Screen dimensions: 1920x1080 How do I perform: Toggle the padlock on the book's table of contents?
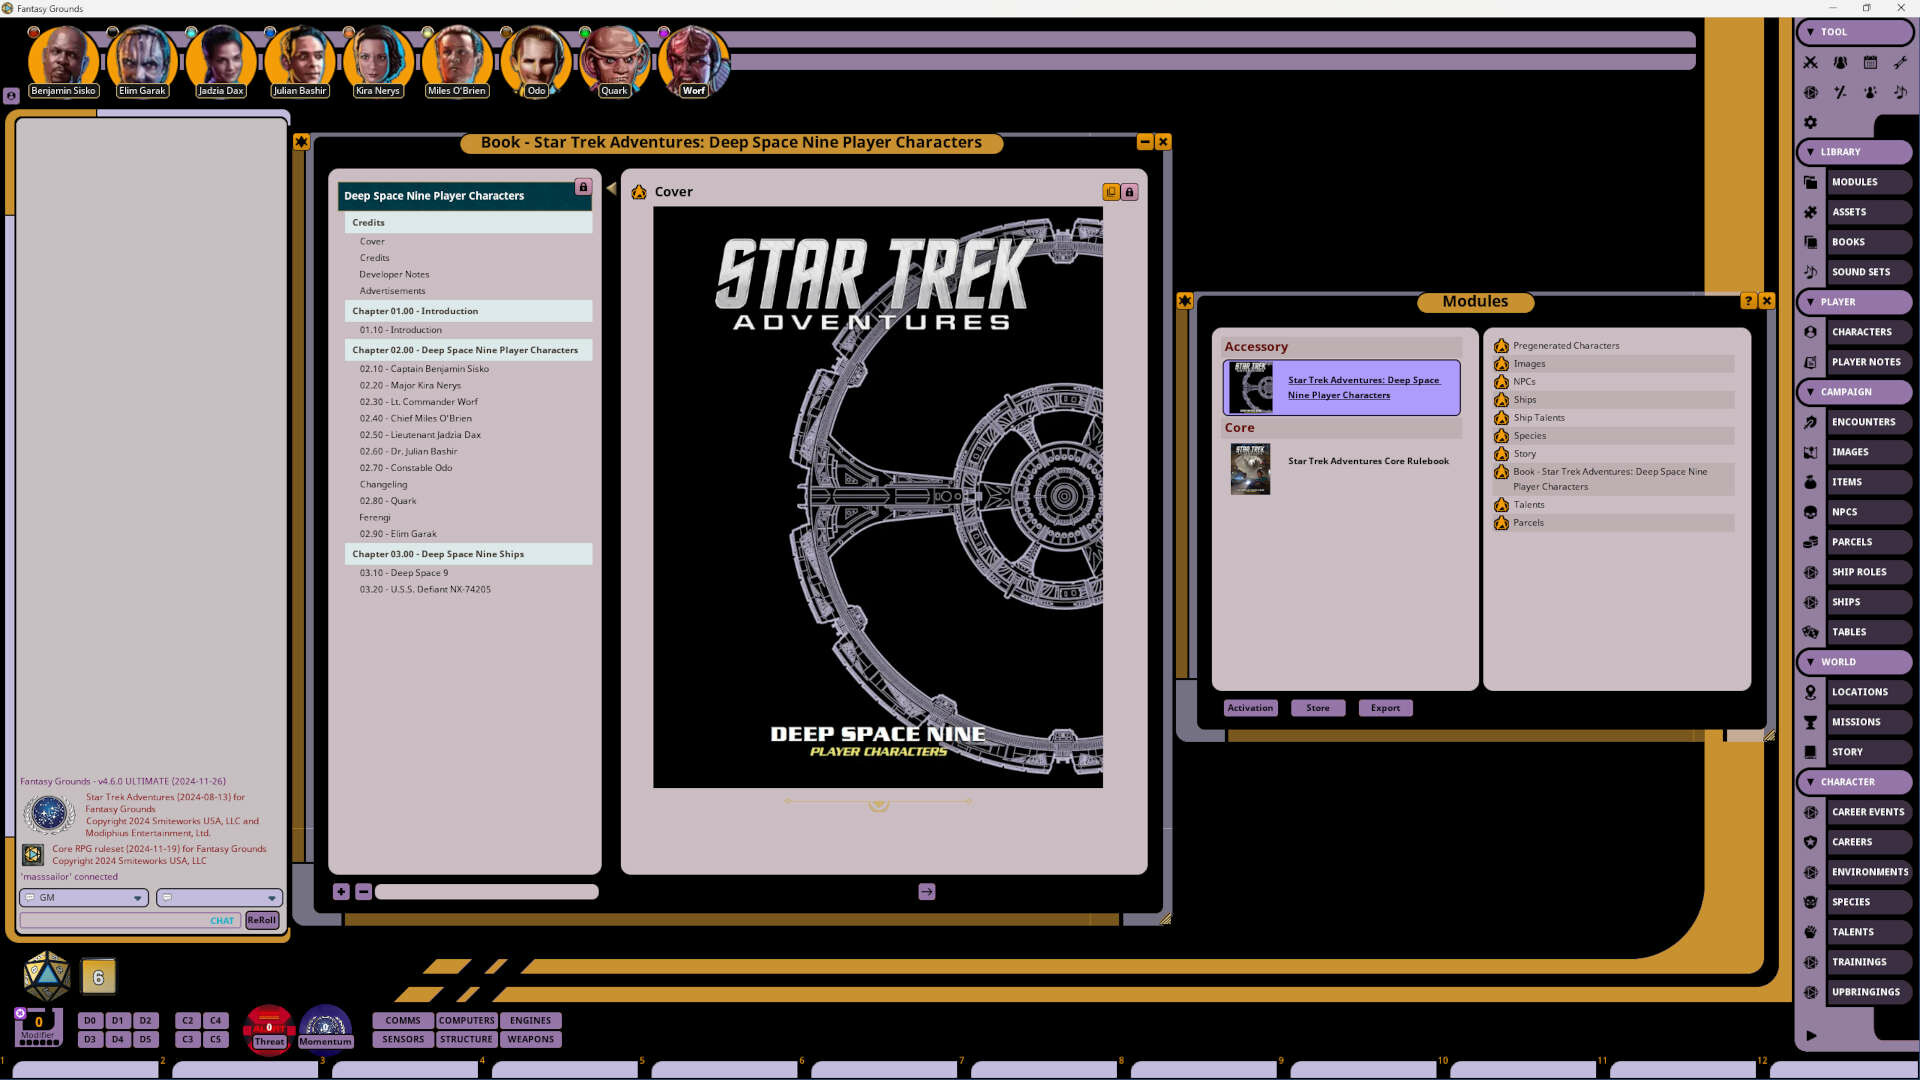(583, 186)
